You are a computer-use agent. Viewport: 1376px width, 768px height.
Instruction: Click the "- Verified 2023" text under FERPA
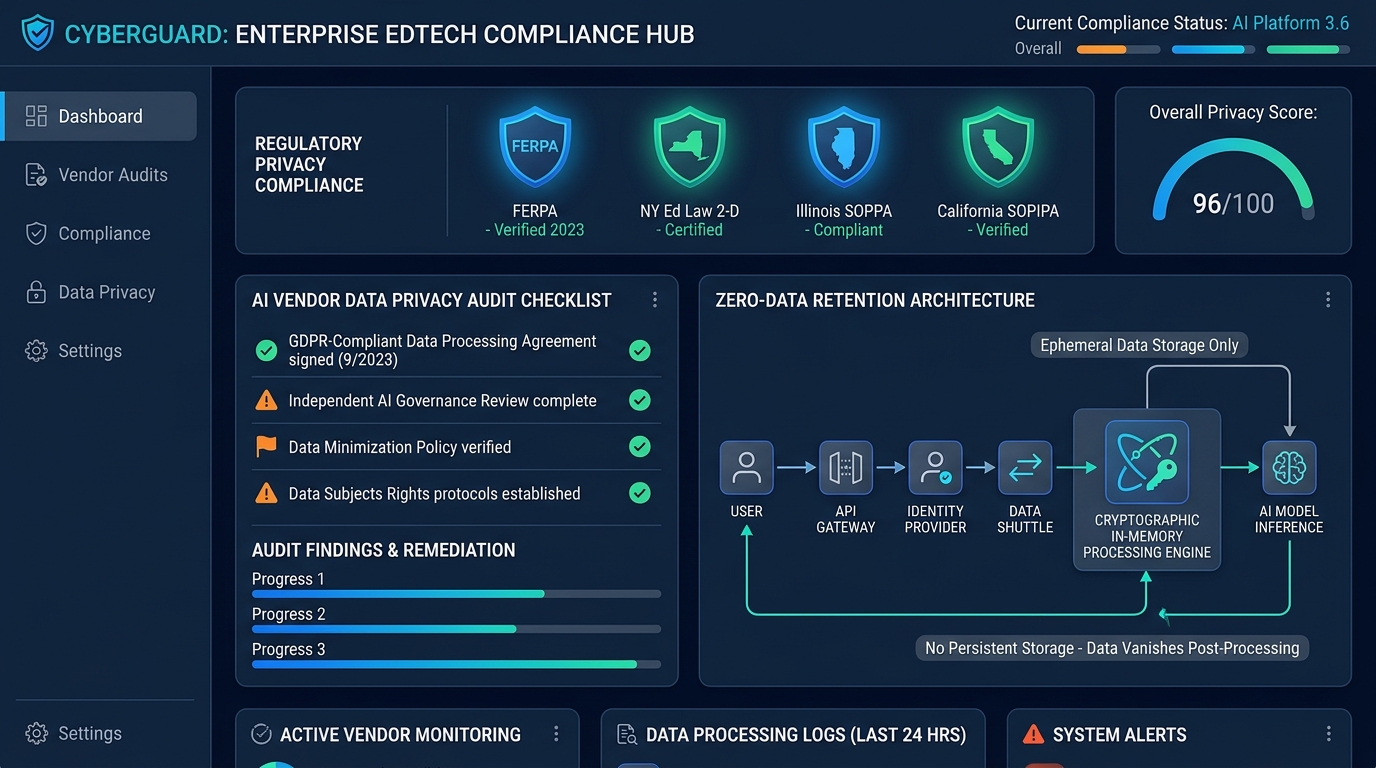click(x=535, y=230)
